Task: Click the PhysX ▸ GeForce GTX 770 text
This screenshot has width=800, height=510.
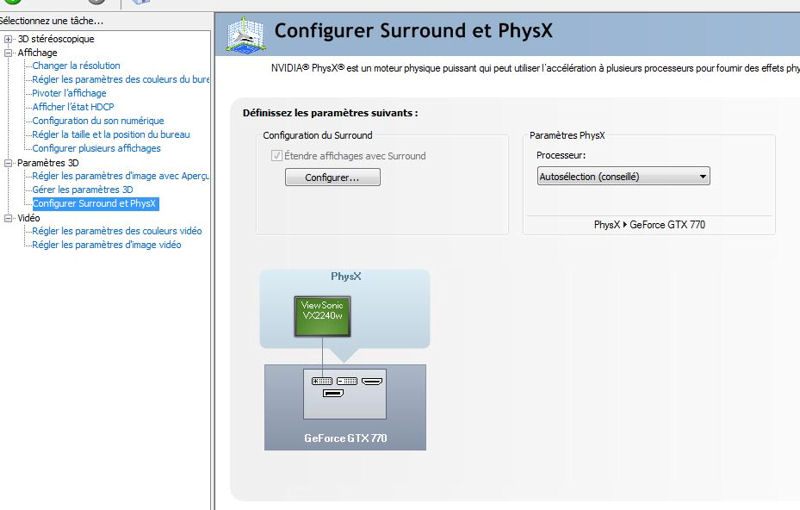Action: tap(649, 224)
